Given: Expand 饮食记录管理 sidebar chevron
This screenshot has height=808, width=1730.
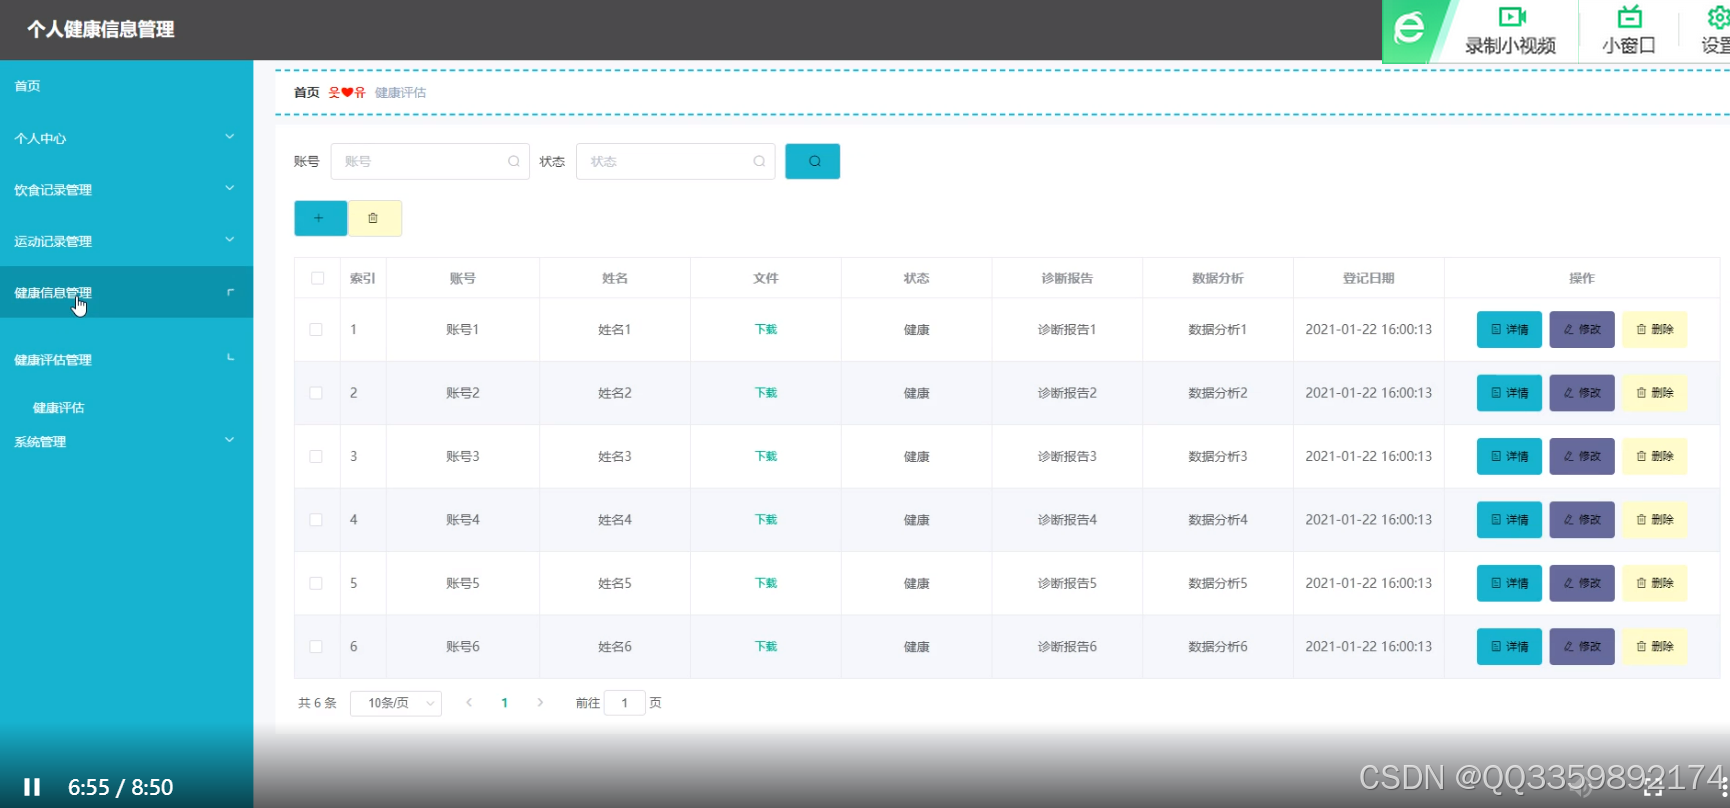Looking at the screenshot, I should pyautogui.click(x=229, y=188).
